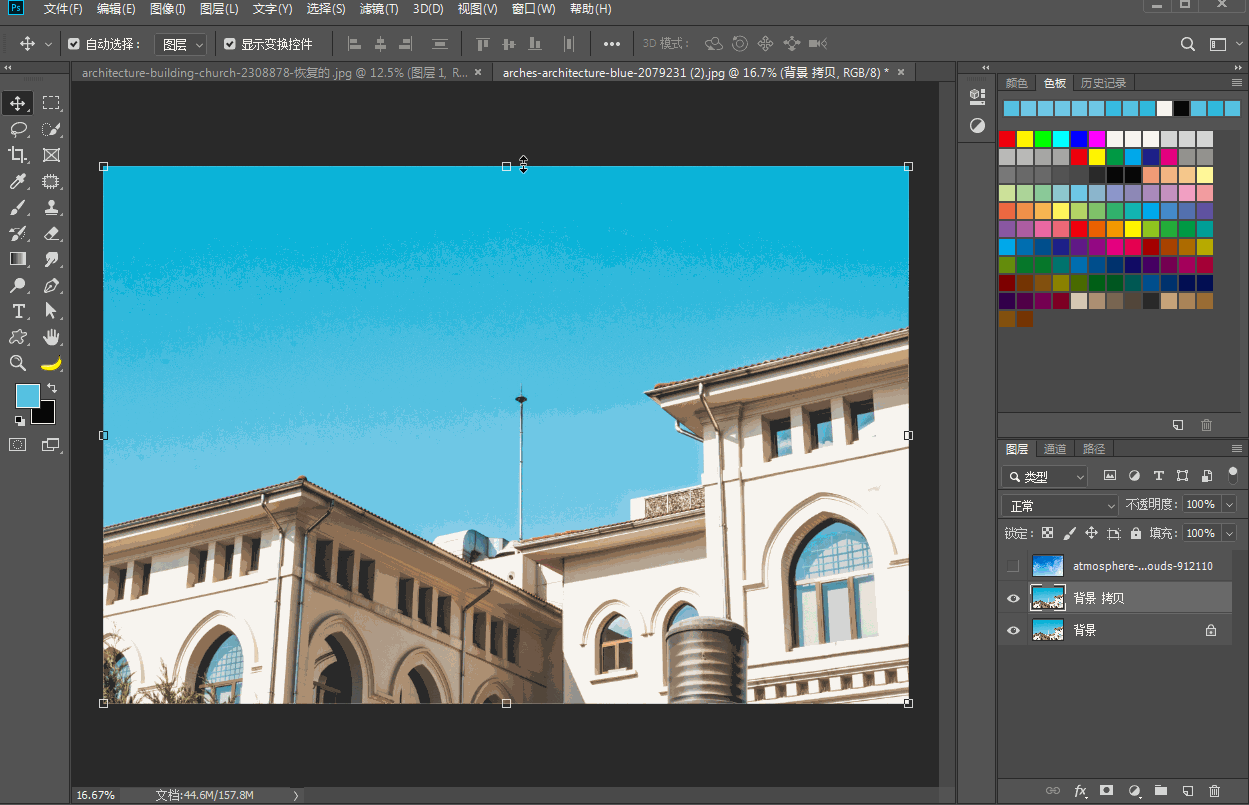Click the background color swatch
Image resolution: width=1249 pixels, height=805 pixels.
point(45,413)
